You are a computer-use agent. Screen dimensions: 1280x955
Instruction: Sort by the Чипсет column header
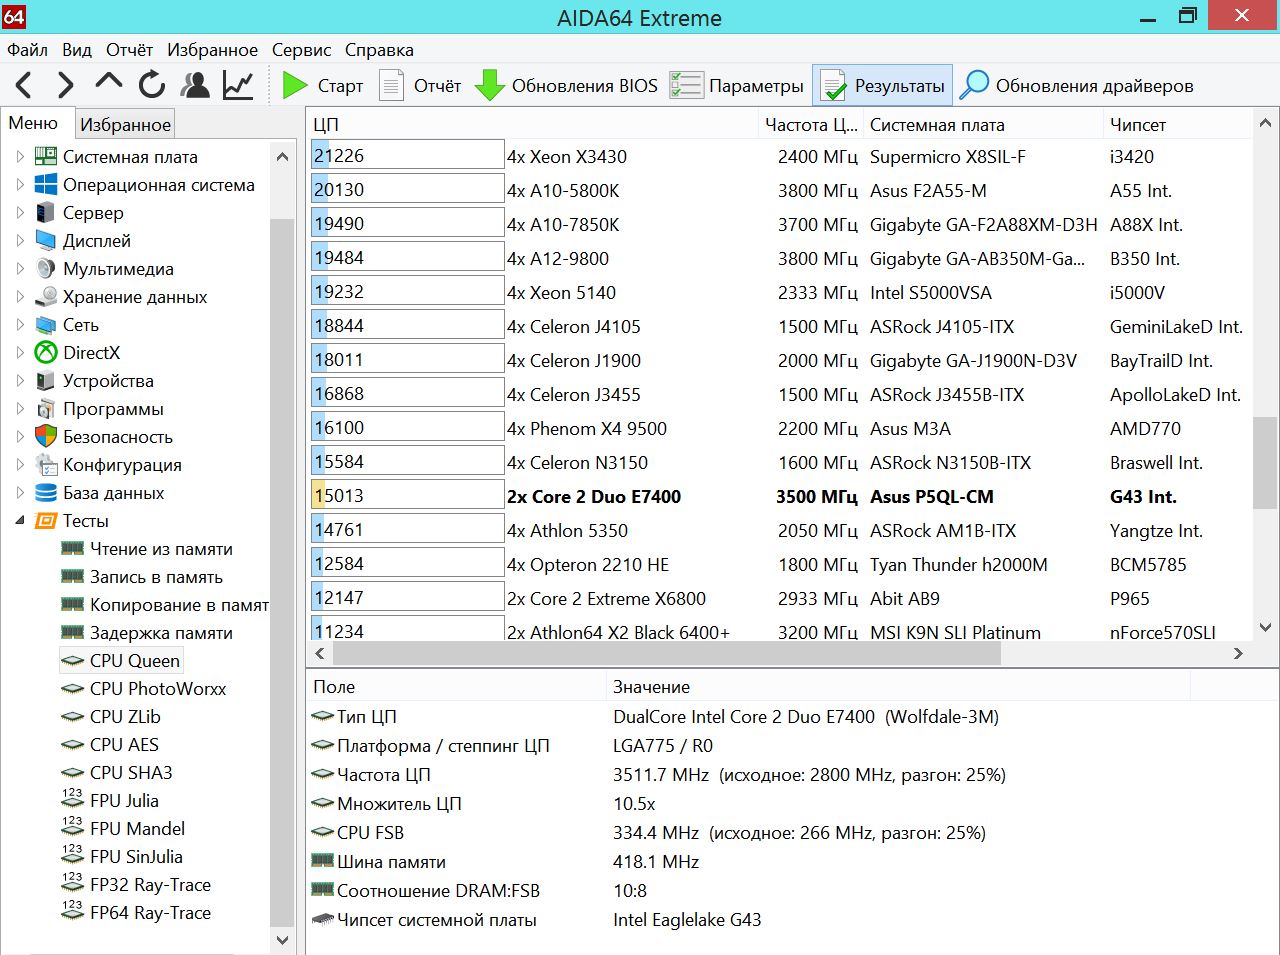point(1177,124)
